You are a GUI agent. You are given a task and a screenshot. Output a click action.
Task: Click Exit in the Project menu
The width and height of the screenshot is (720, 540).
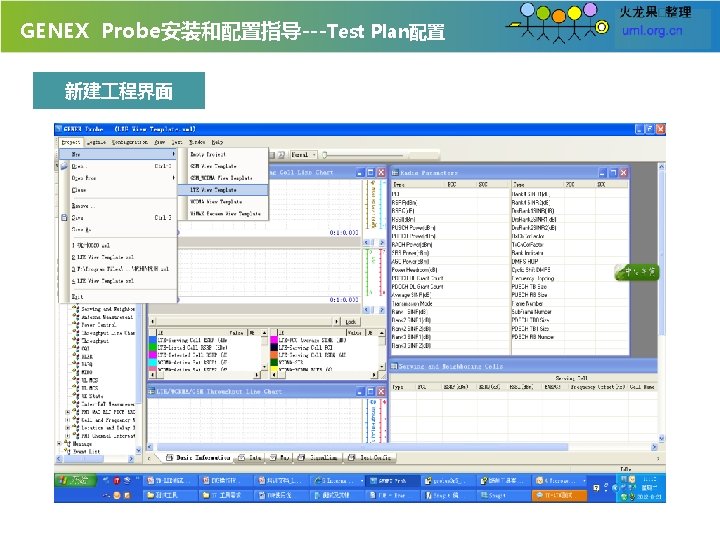(118, 297)
